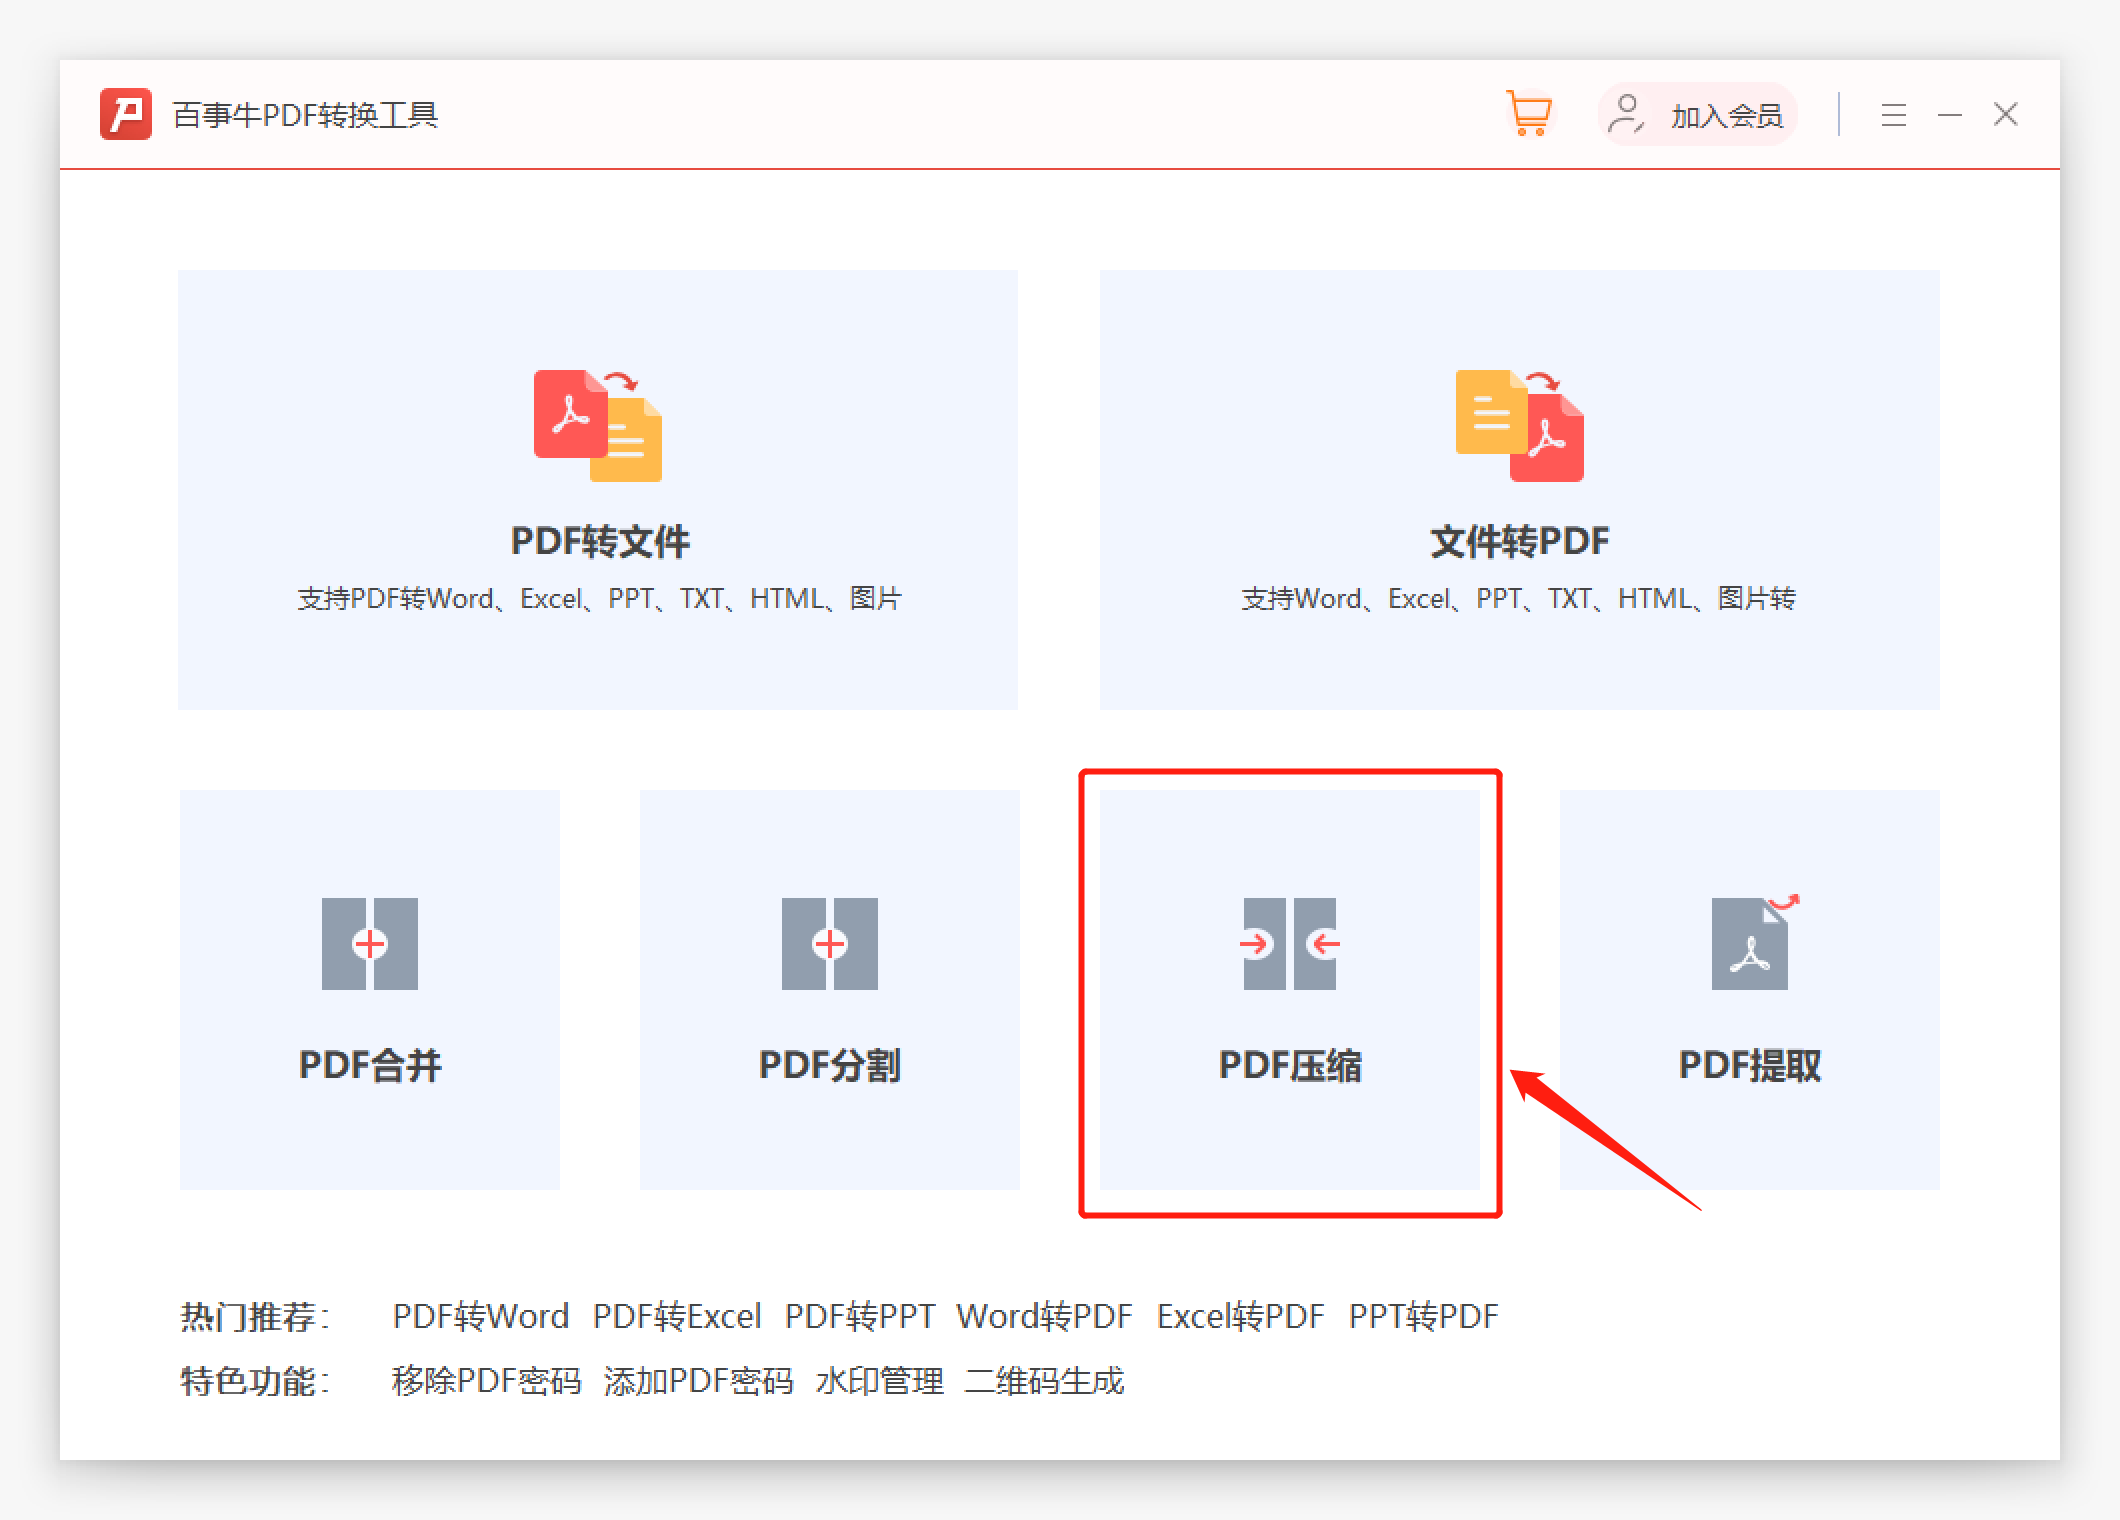Select the PDF合并 label
This screenshot has height=1520, width=2120.
pos(370,1065)
